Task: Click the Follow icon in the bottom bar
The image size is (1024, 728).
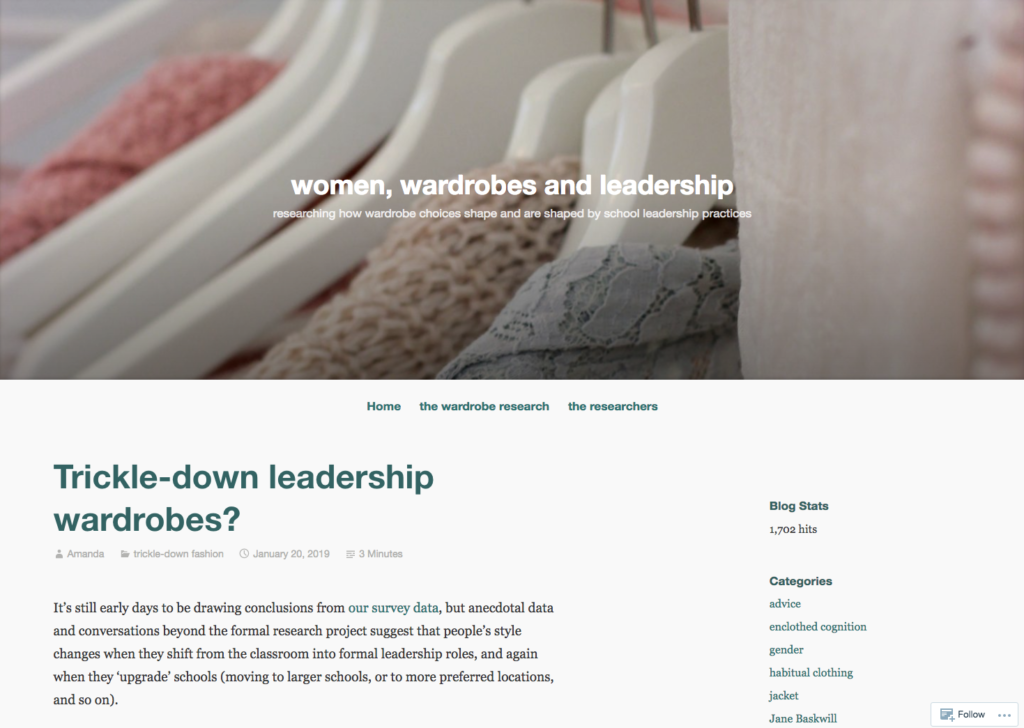Action: (946, 714)
